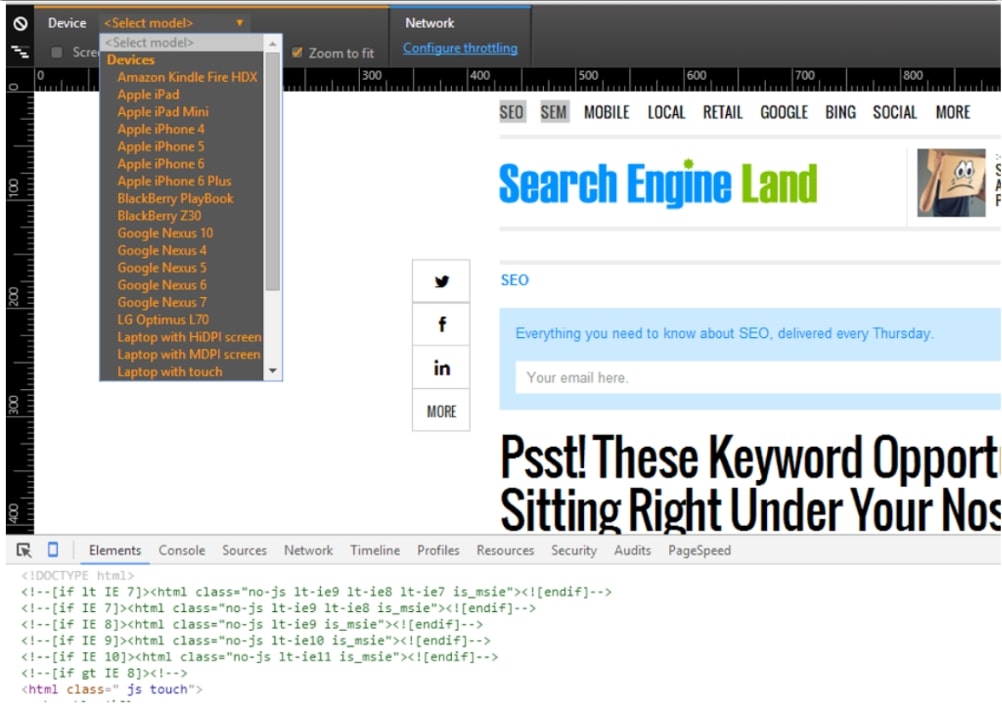The width and height of the screenshot is (1002, 707).
Task: Click the Your email here field
Action: (758, 378)
